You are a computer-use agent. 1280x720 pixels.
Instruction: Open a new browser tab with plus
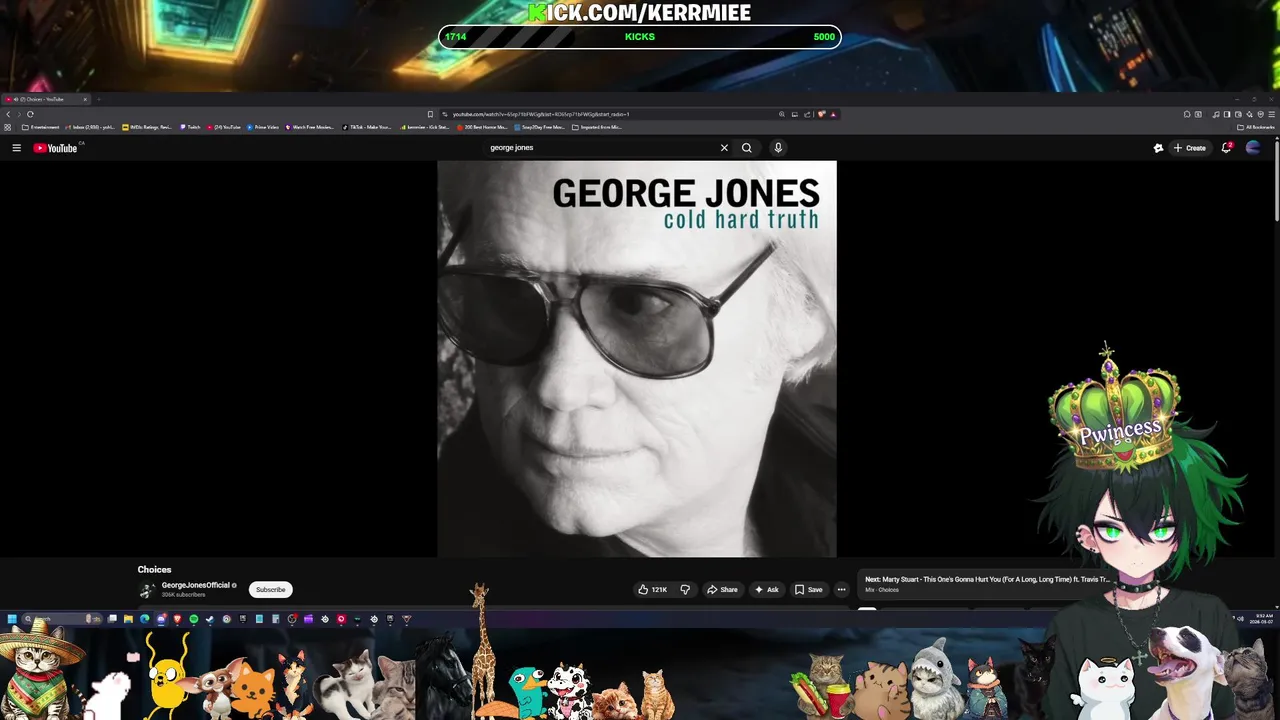click(99, 99)
